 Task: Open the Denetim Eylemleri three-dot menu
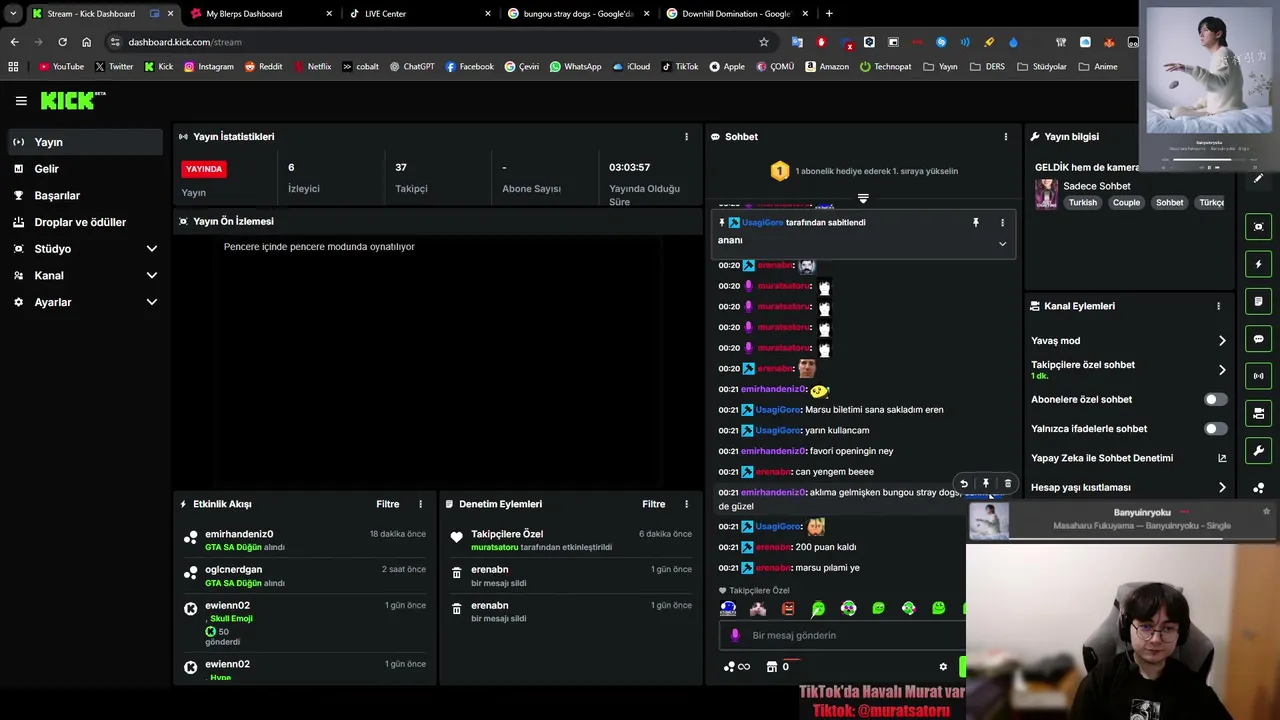click(686, 504)
